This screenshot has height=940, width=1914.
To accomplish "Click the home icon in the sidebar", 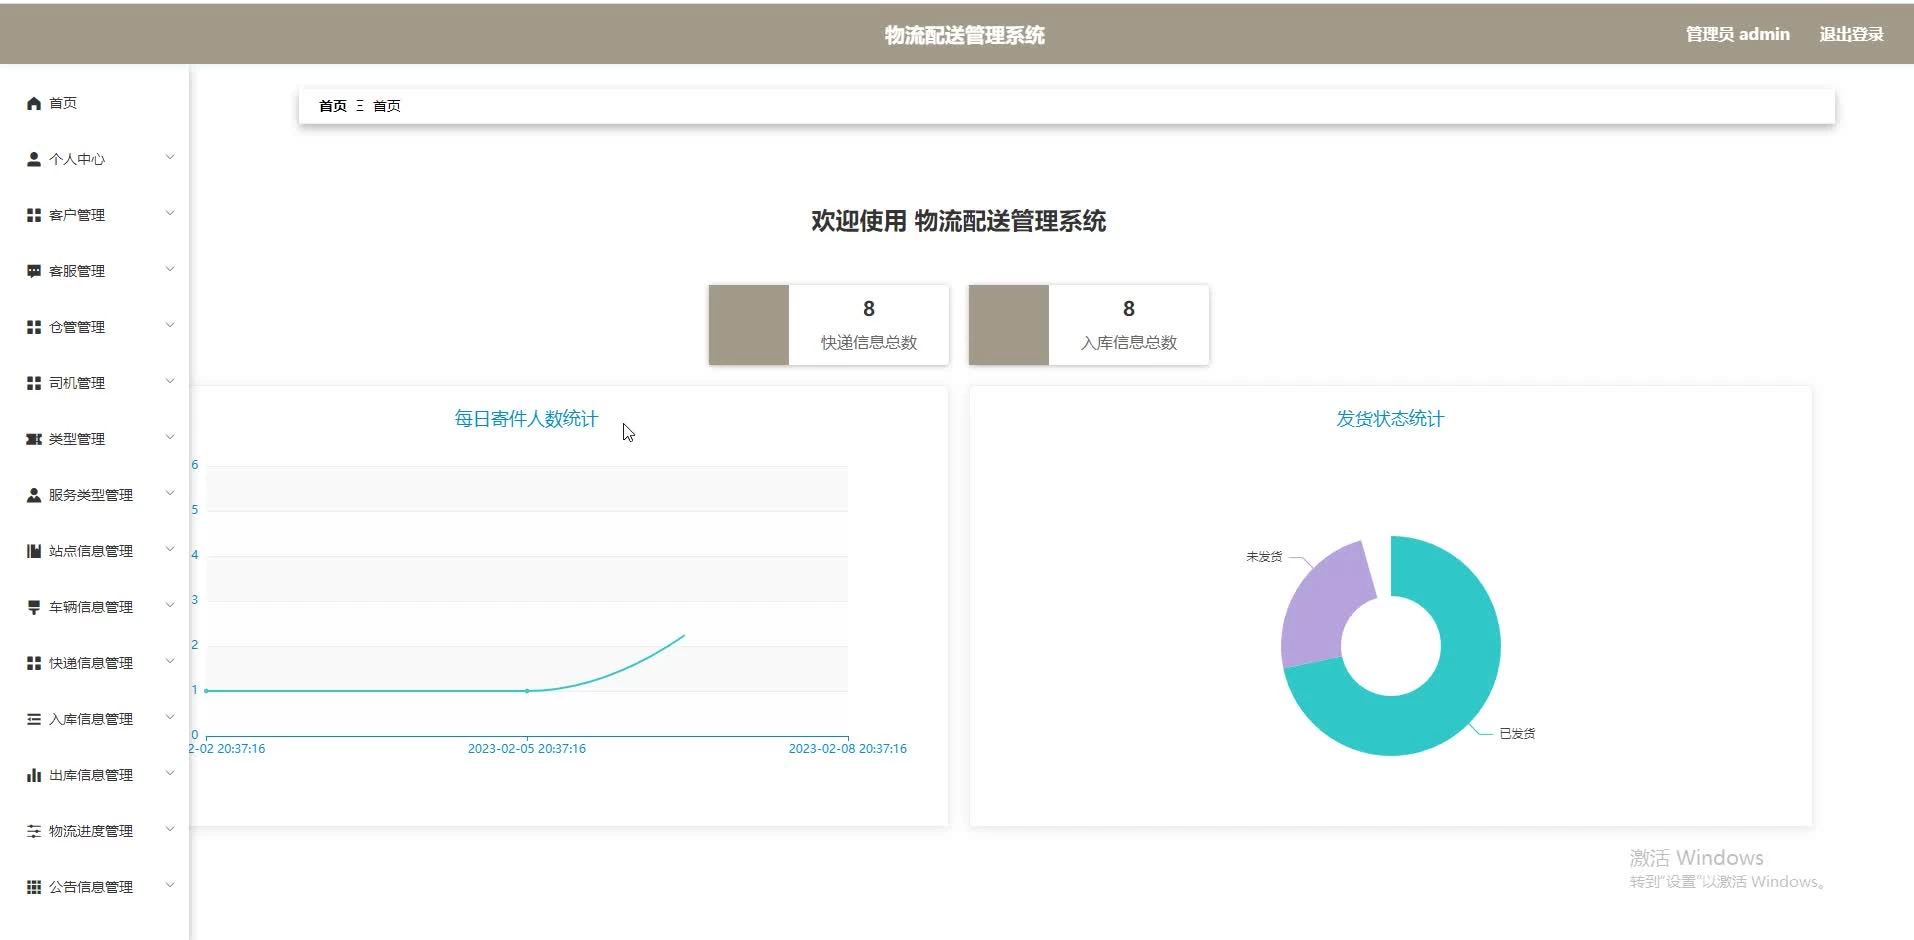I will tap(34, 103).
